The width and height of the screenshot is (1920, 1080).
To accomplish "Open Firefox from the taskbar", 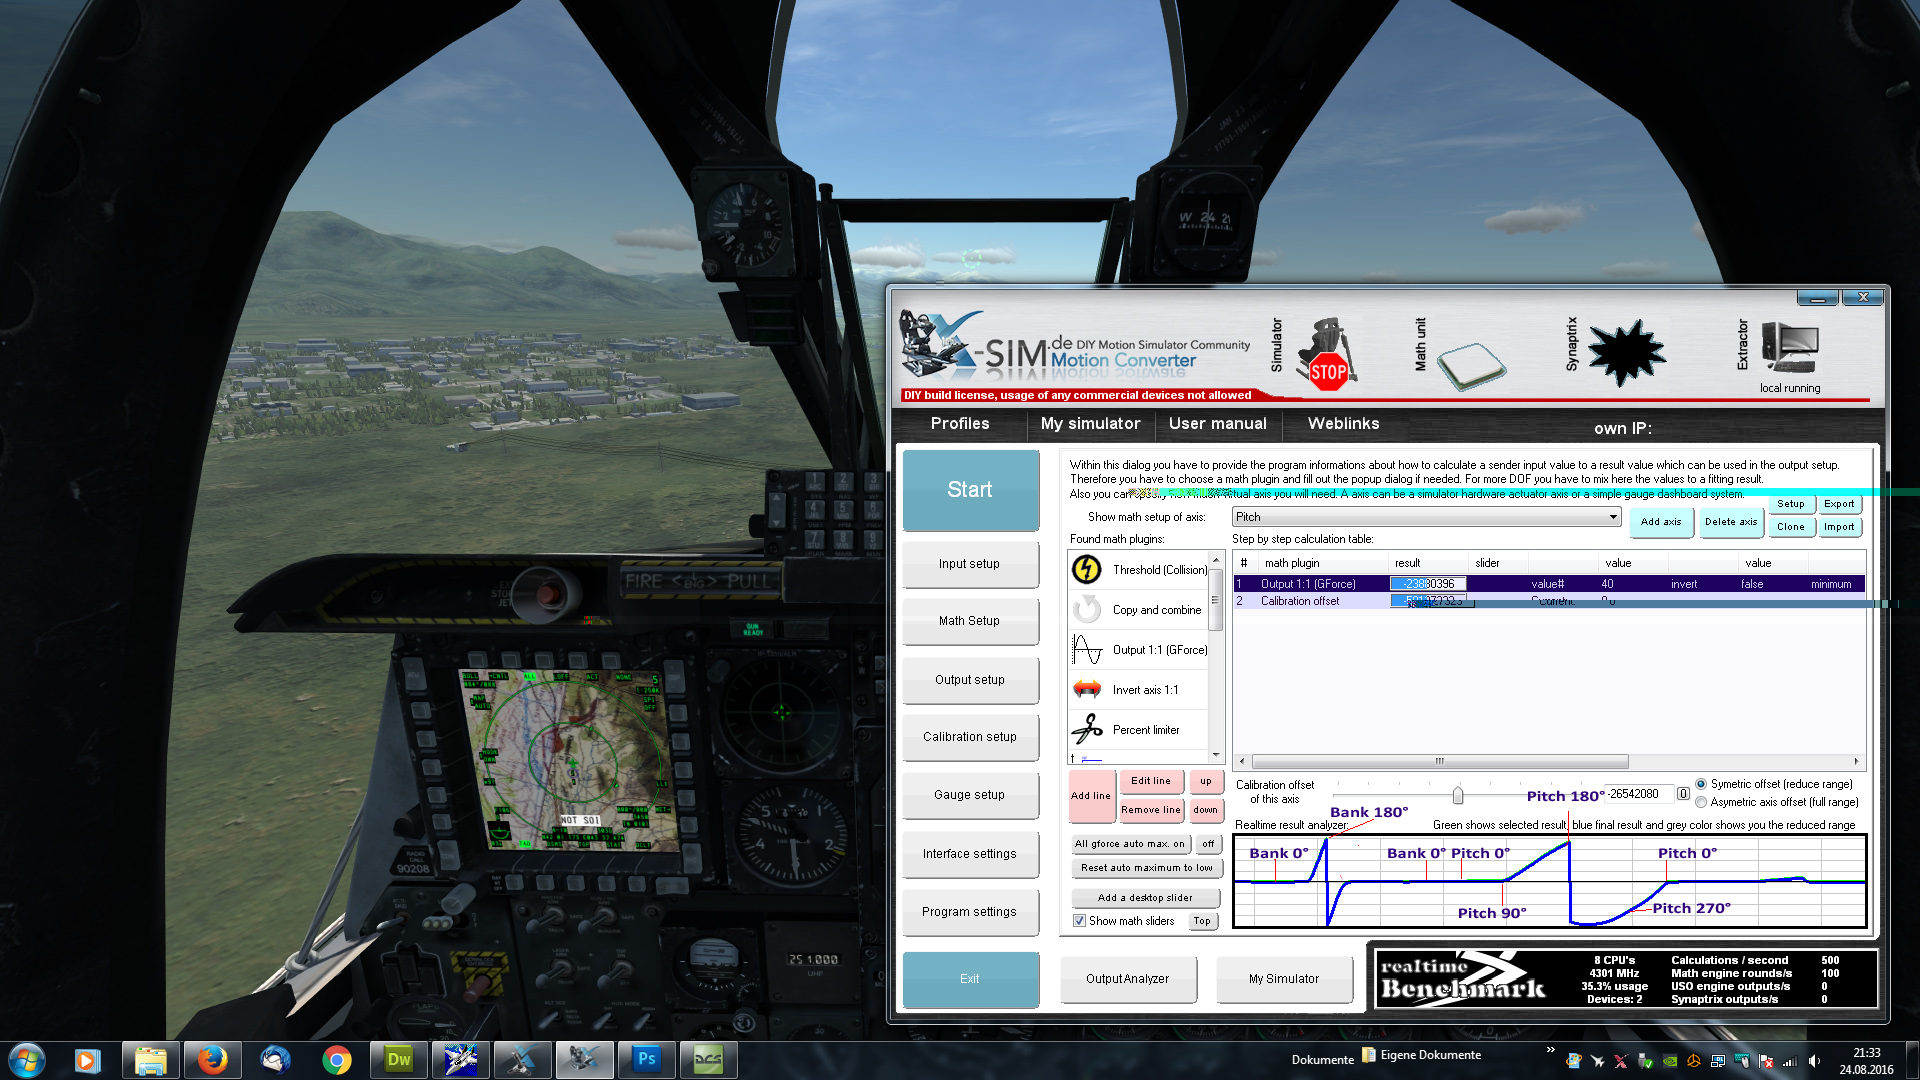I will (211, 1059).
